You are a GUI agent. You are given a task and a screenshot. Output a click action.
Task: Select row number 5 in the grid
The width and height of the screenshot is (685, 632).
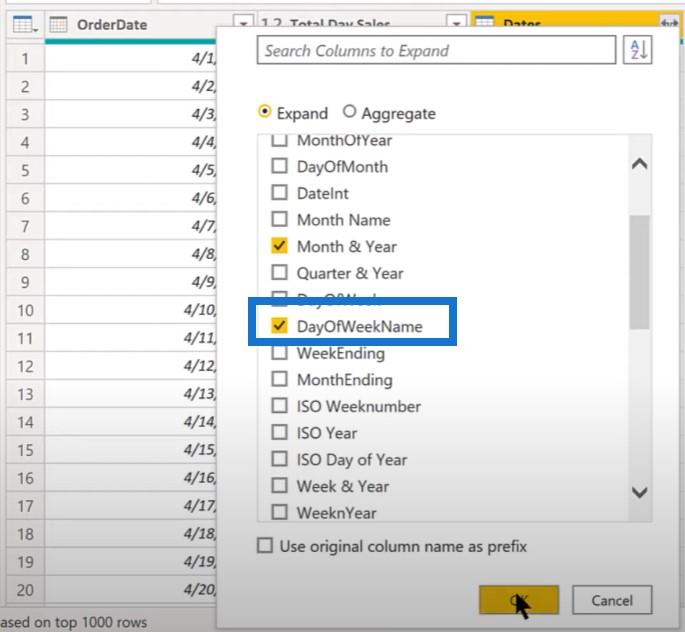point(25,170)
